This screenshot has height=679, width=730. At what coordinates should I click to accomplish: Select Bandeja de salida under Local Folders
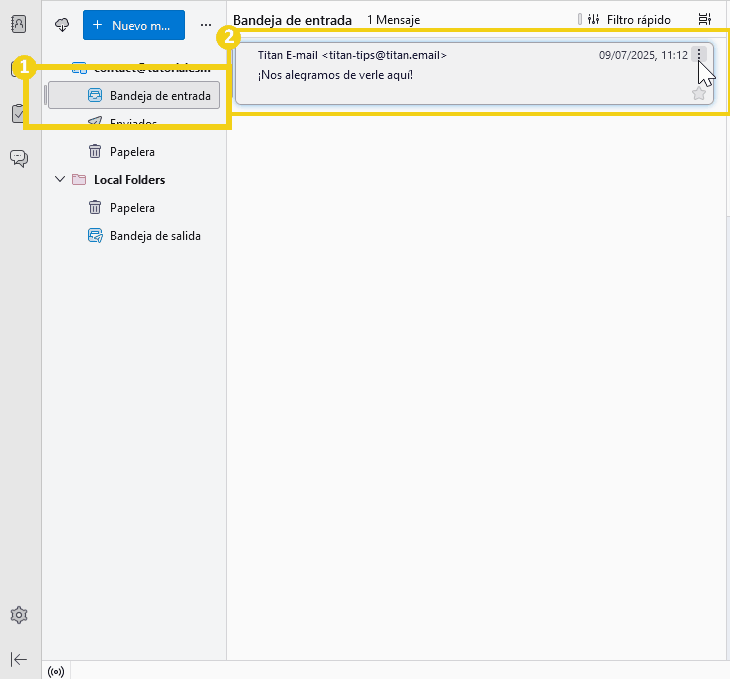(154, 236)
